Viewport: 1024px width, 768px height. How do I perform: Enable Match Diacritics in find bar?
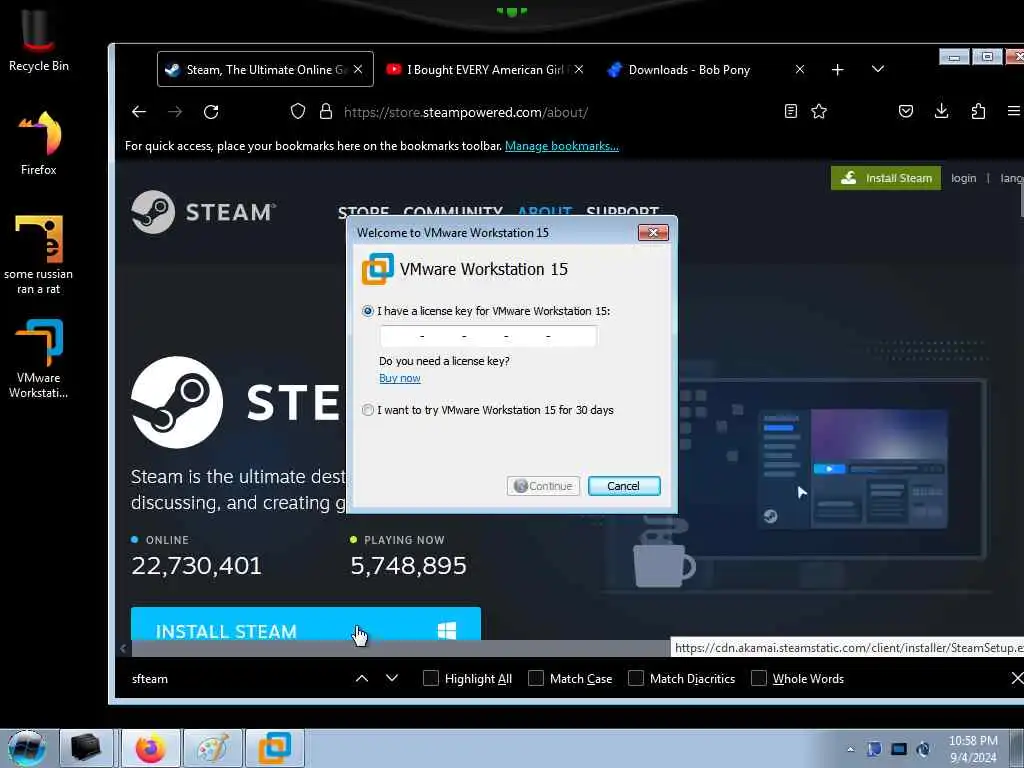pyautogui.click(x=635, y=679)
